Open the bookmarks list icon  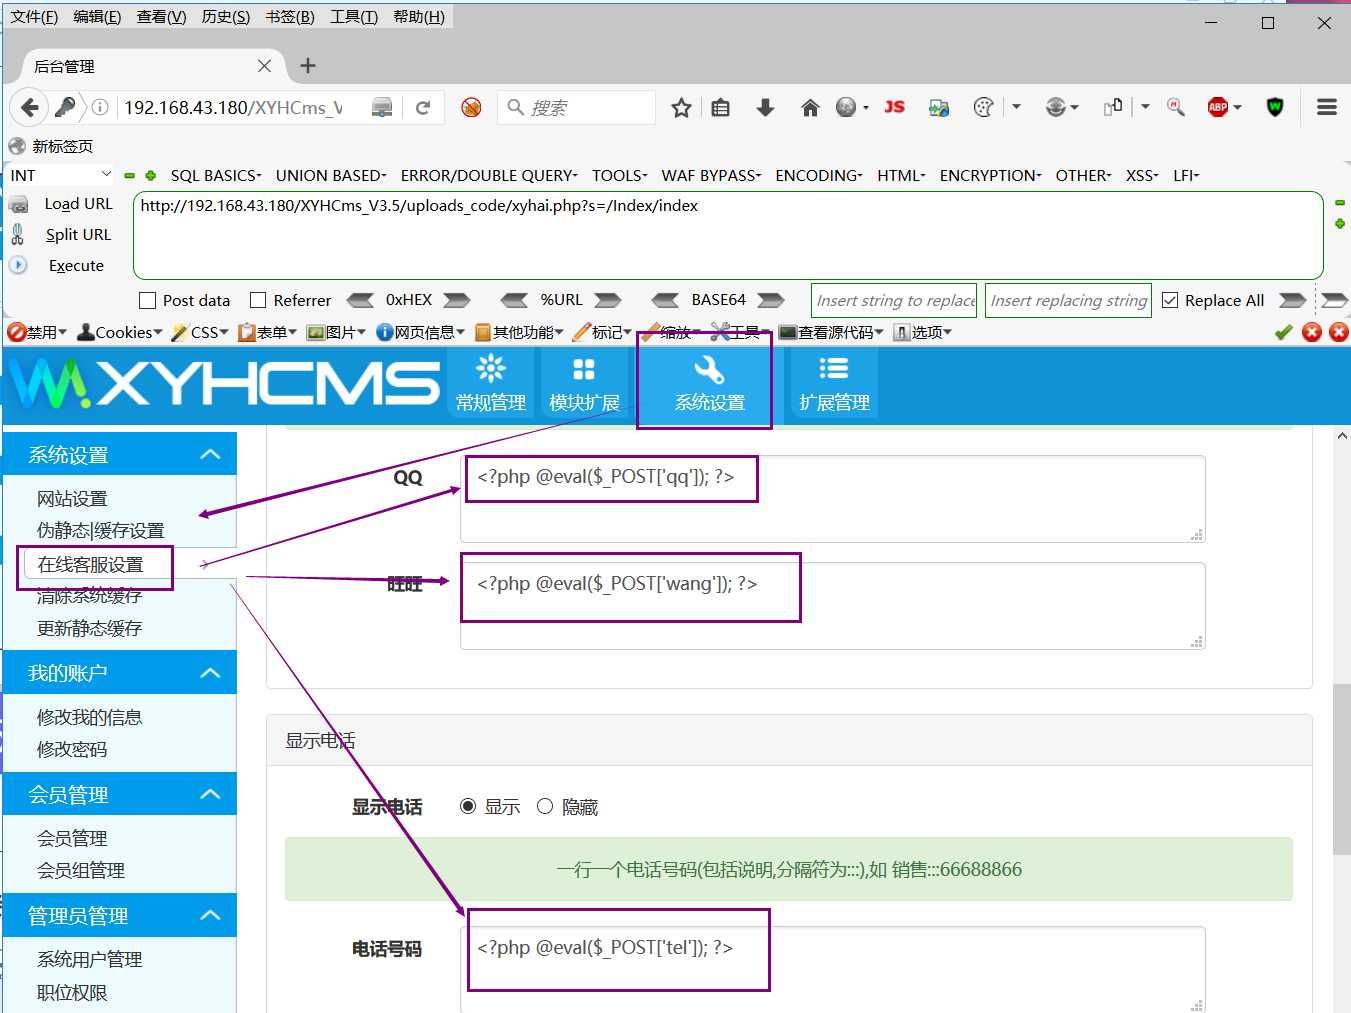720,107
